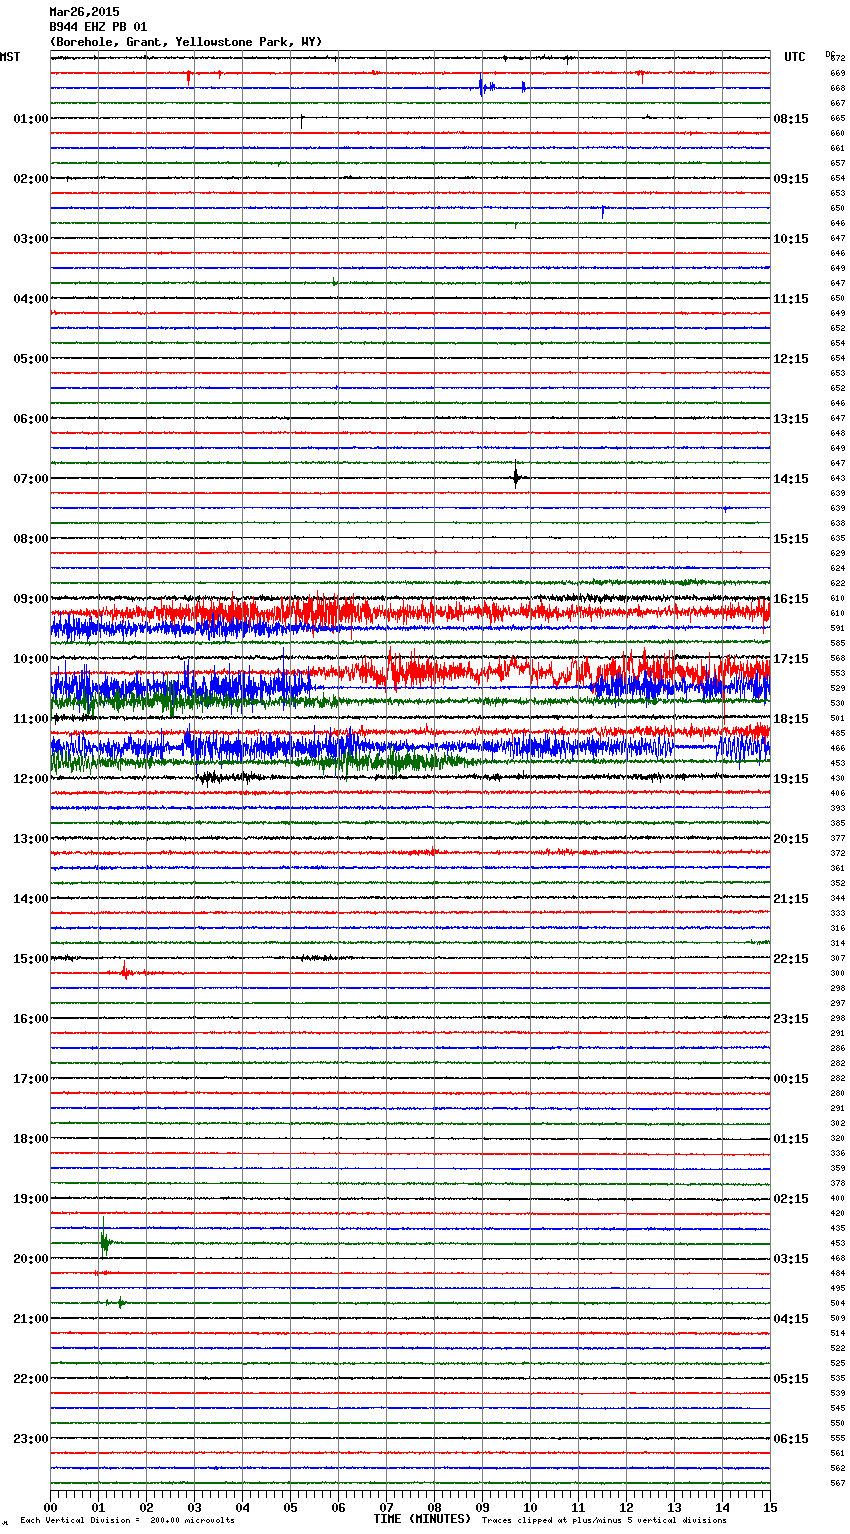Viewport: 850px width, 1534px height.
Task: Select the 17:00 MST time label
Action: [31, 1079]
